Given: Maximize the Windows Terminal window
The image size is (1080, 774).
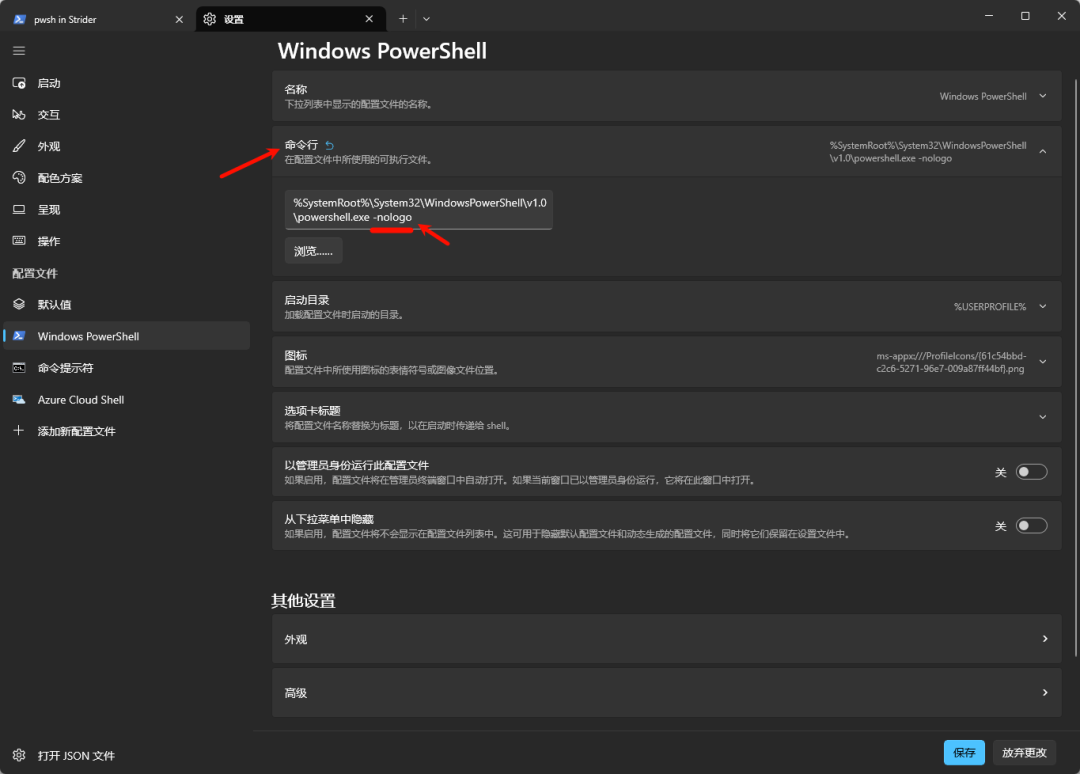Looking at the screenshot, I should coord(1025,16).
